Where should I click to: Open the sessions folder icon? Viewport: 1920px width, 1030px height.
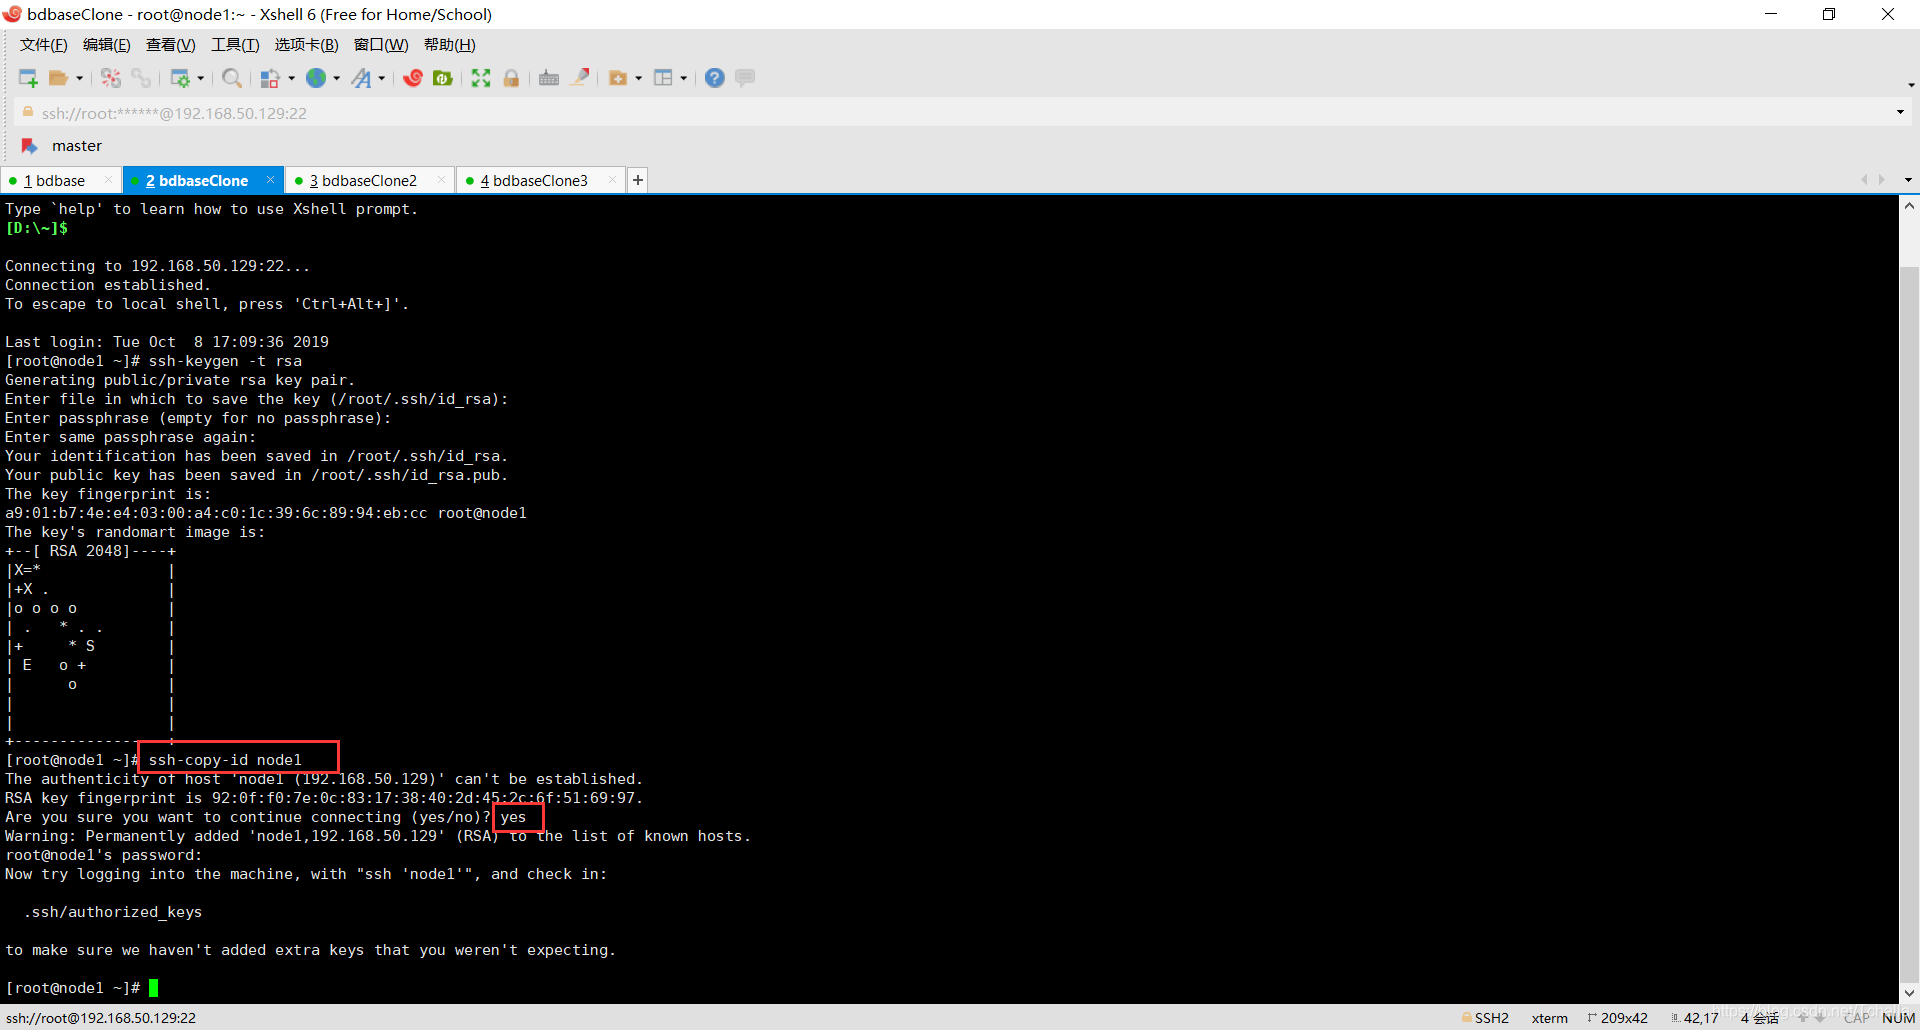59,78
